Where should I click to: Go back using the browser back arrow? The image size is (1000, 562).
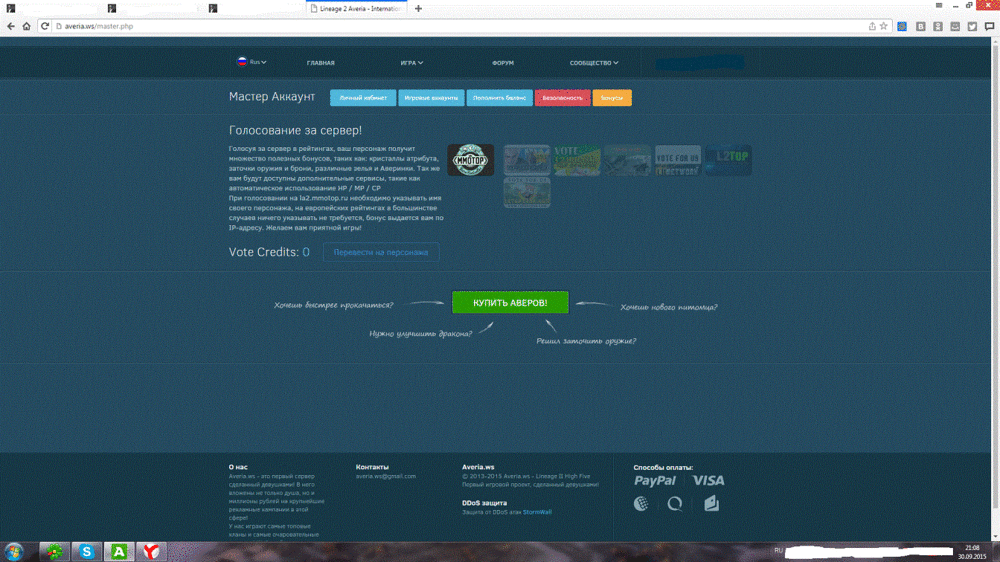coord(11,26)
